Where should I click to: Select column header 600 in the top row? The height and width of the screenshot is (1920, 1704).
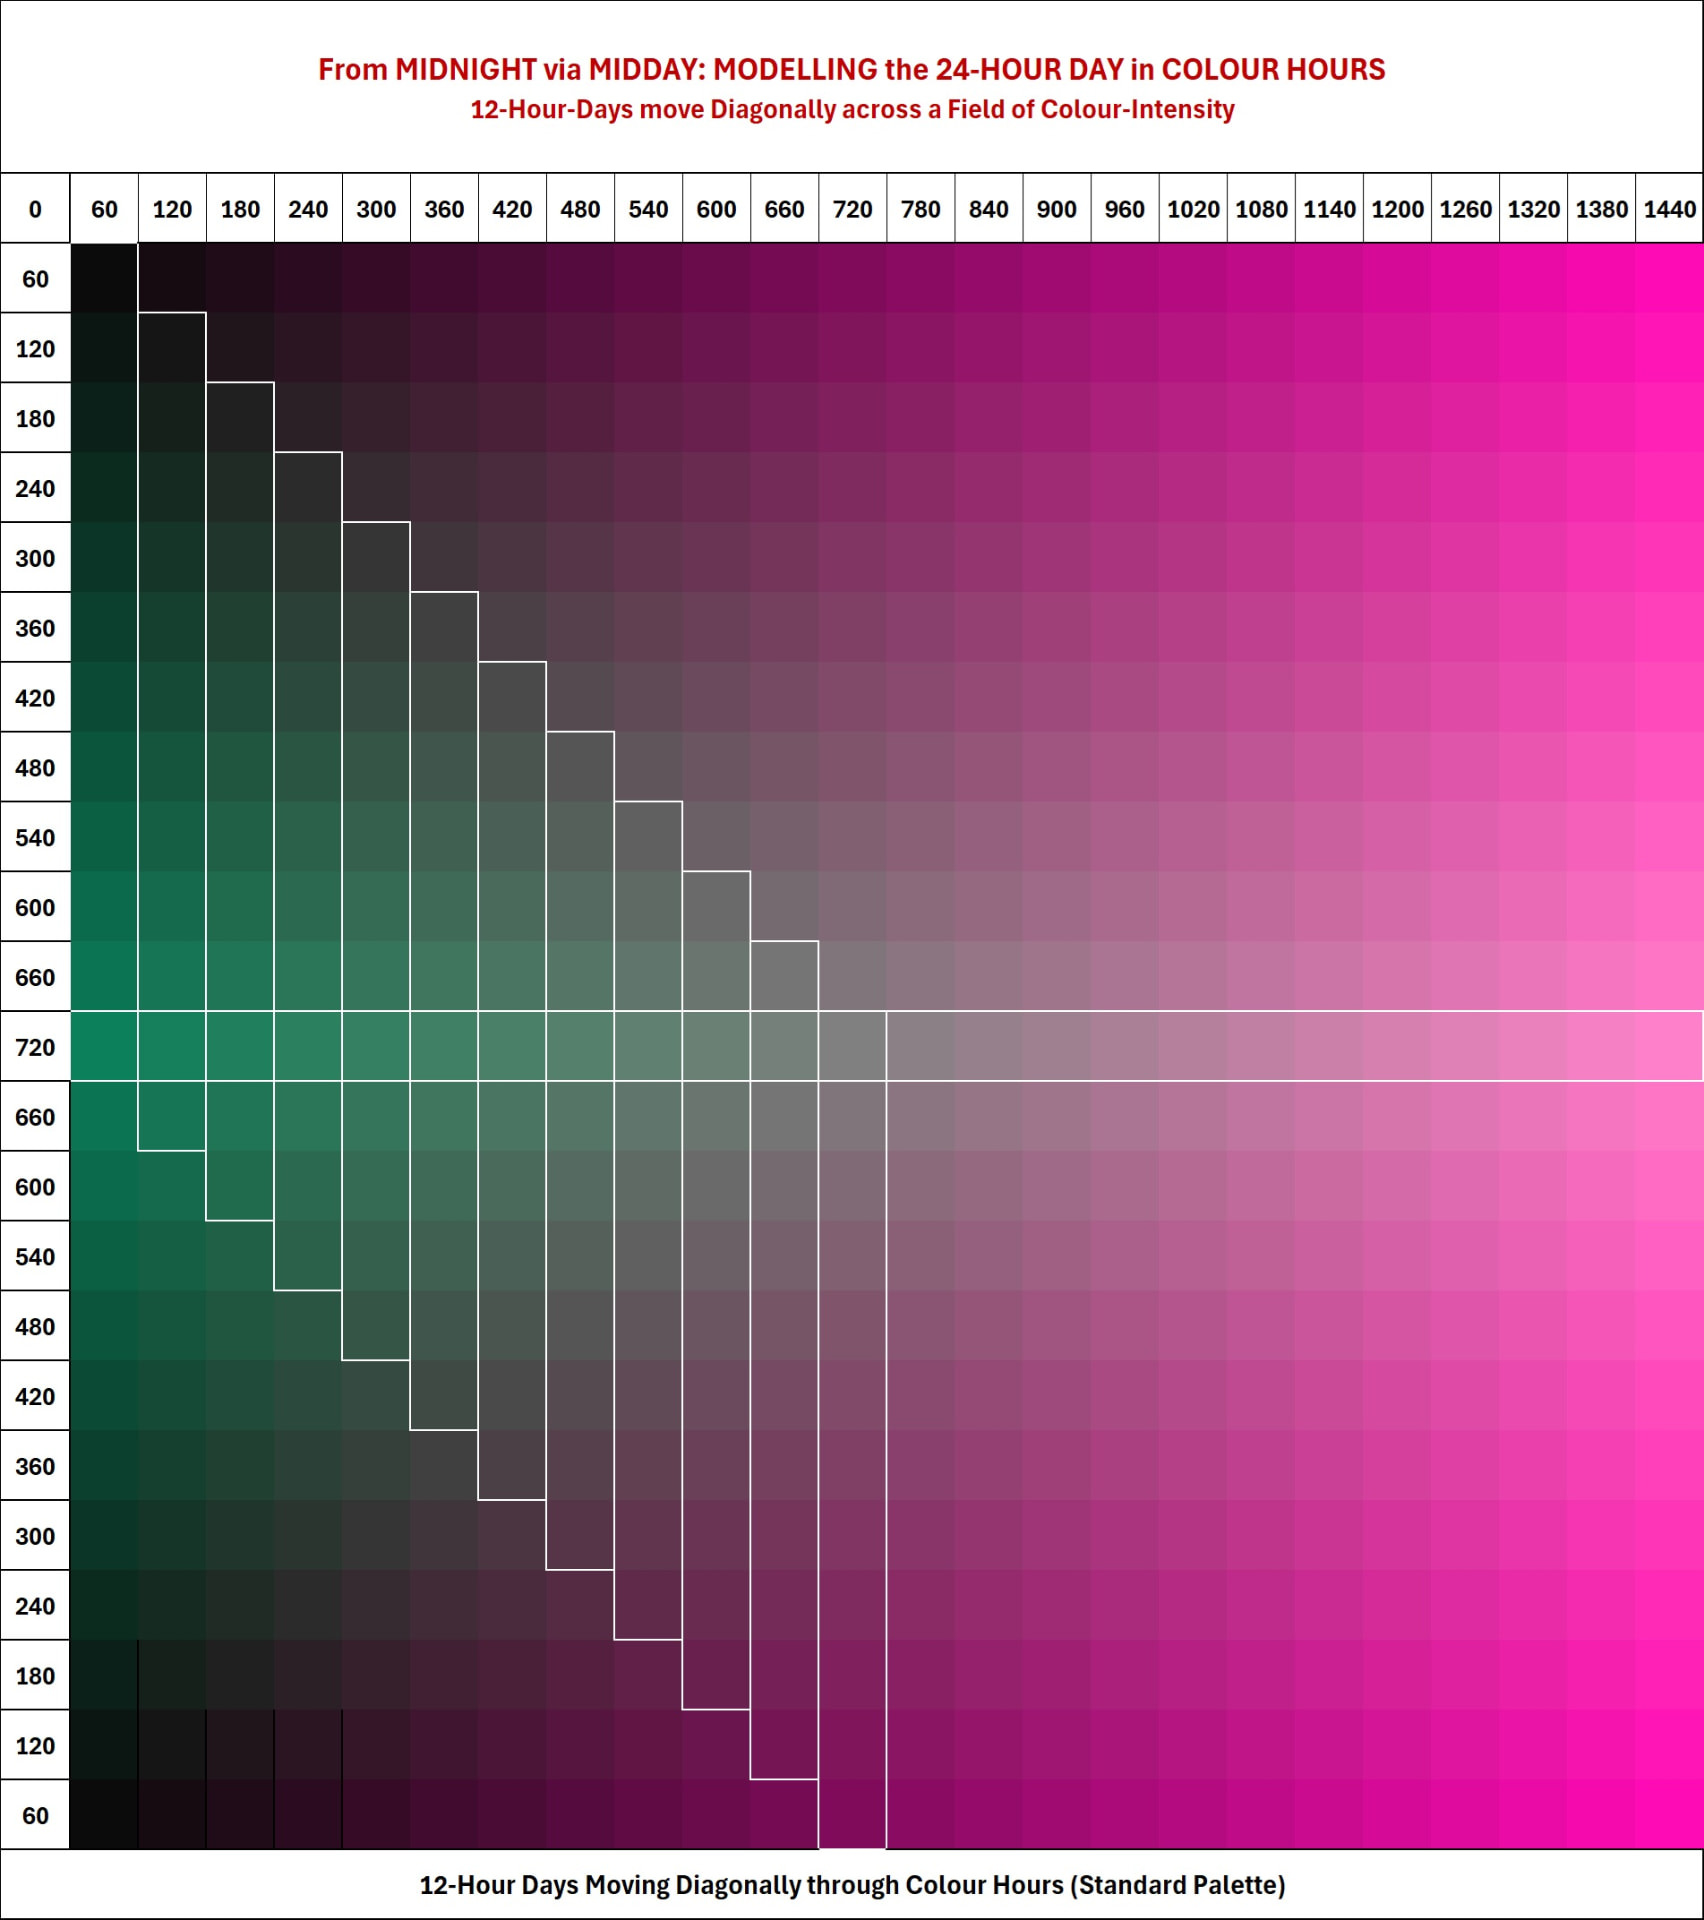point(716,209)
